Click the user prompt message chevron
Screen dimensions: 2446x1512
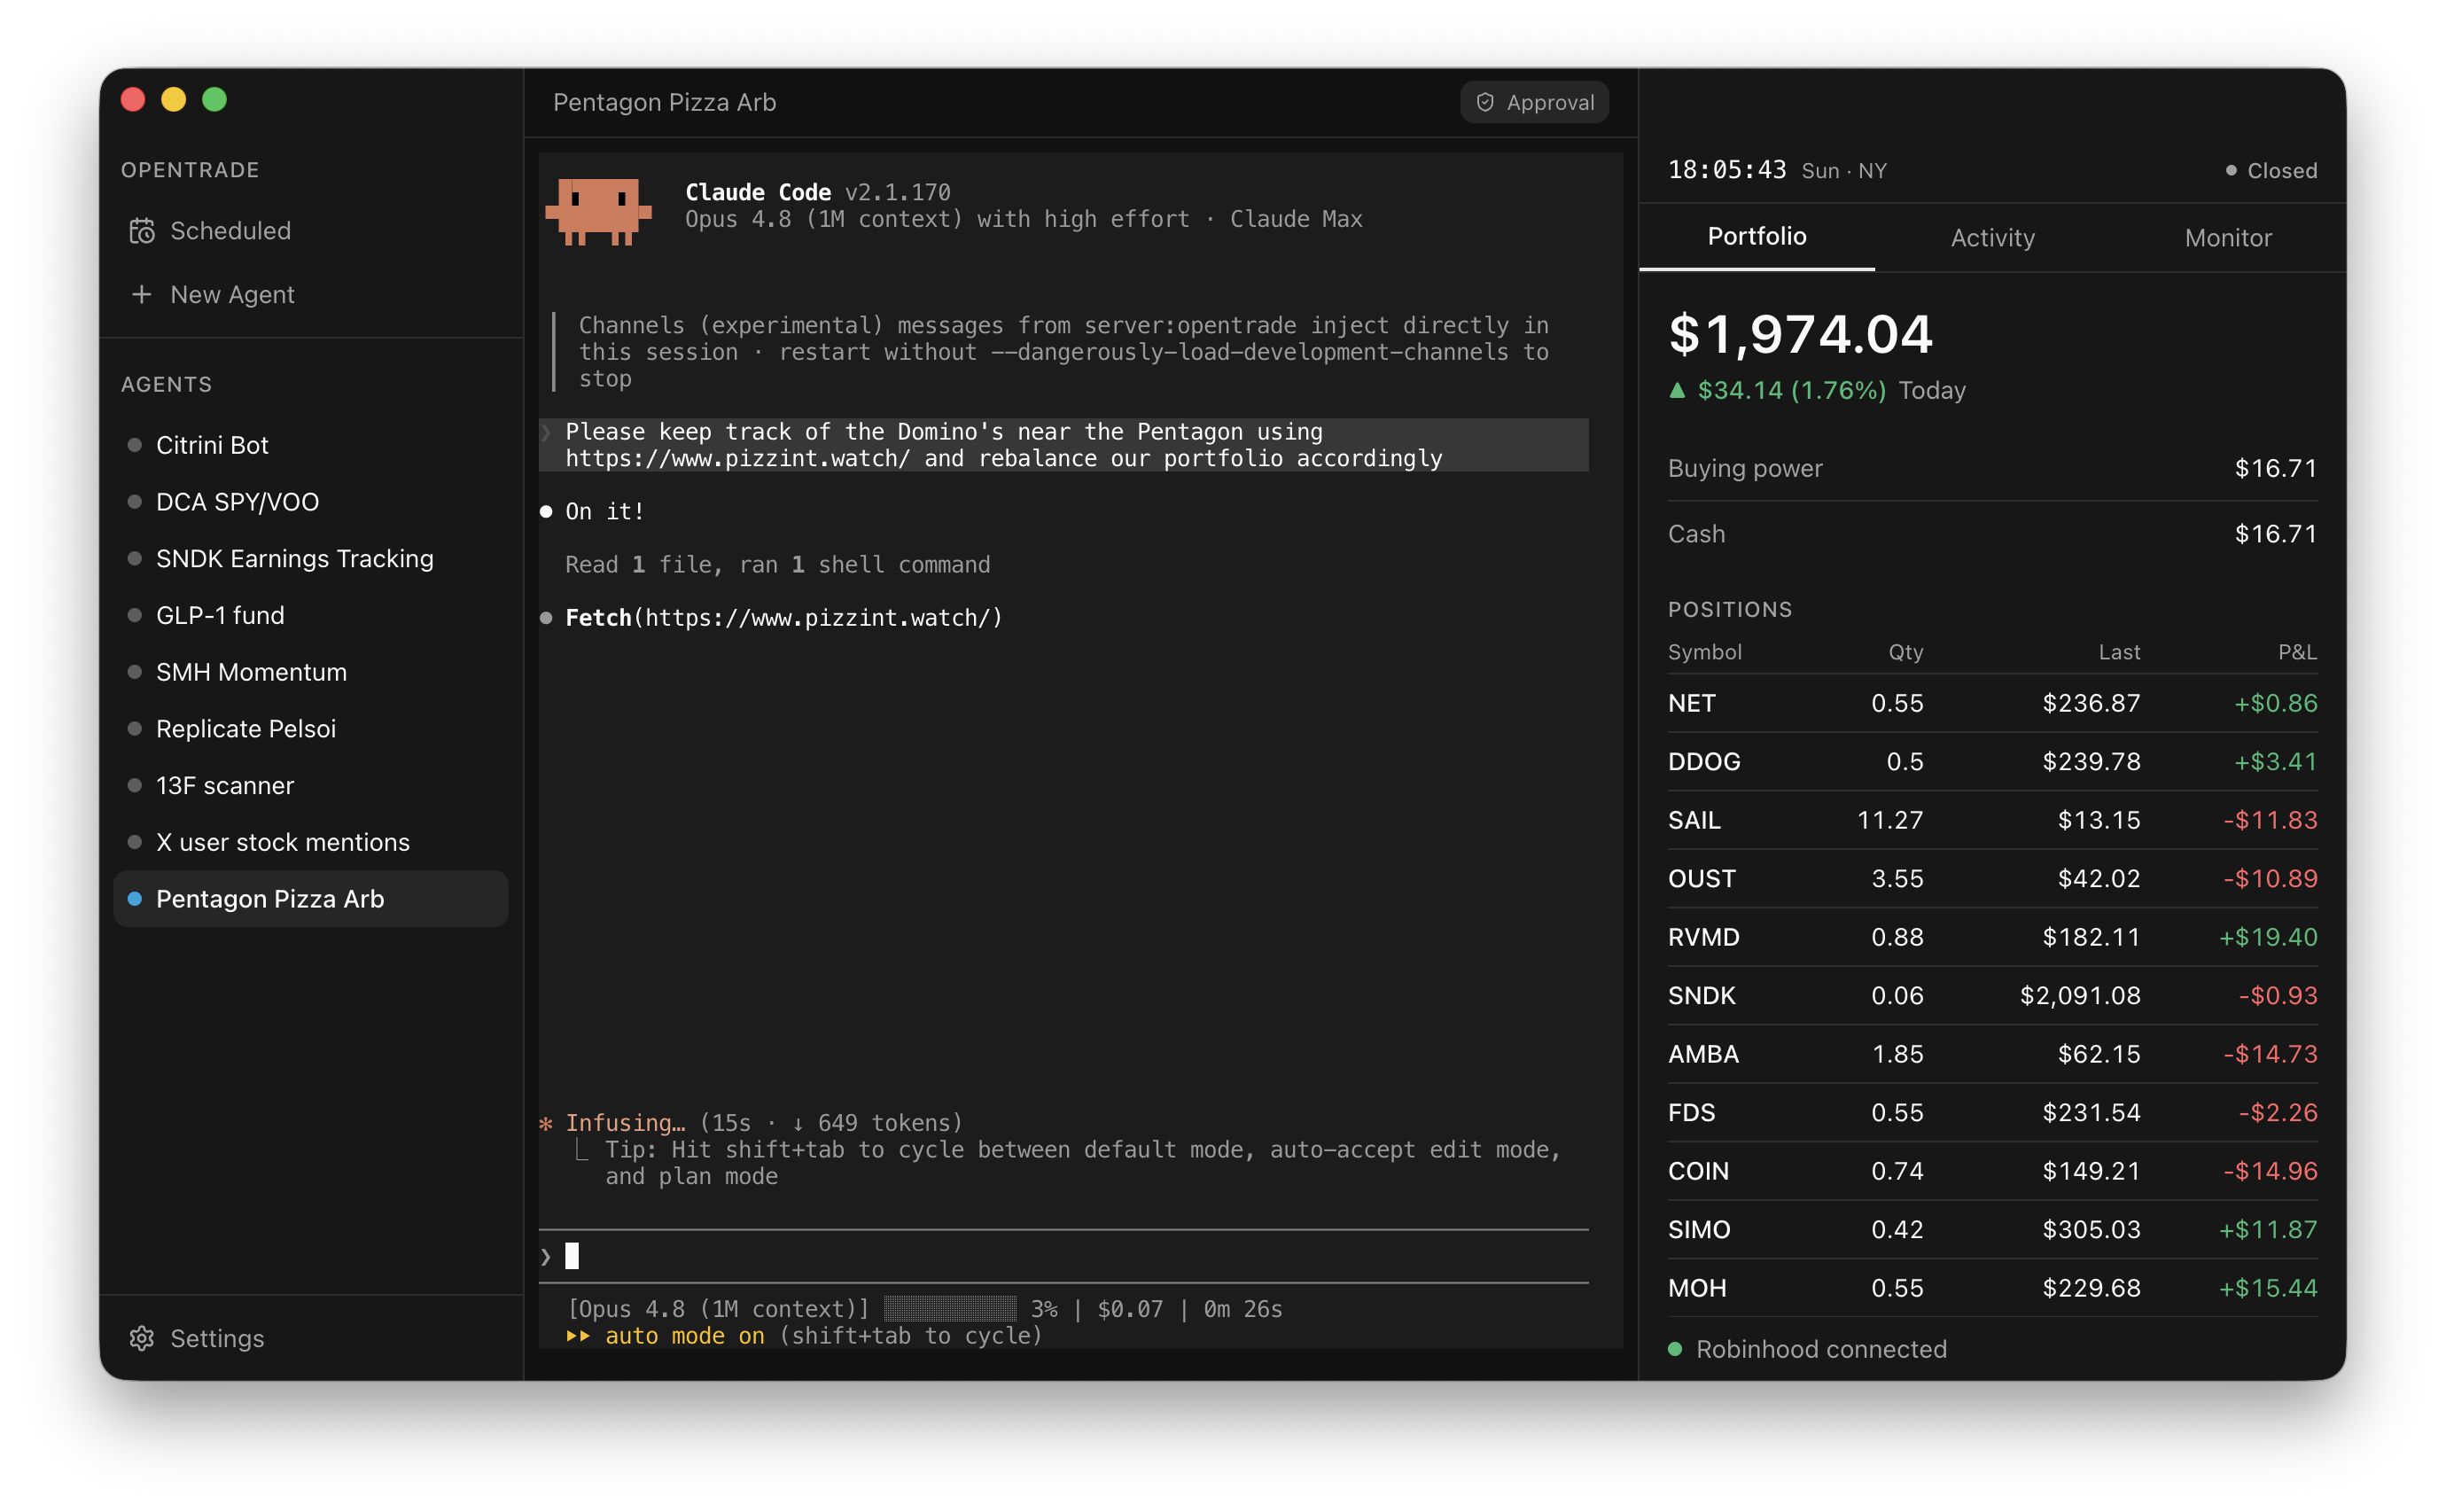(x=546, y=432)
